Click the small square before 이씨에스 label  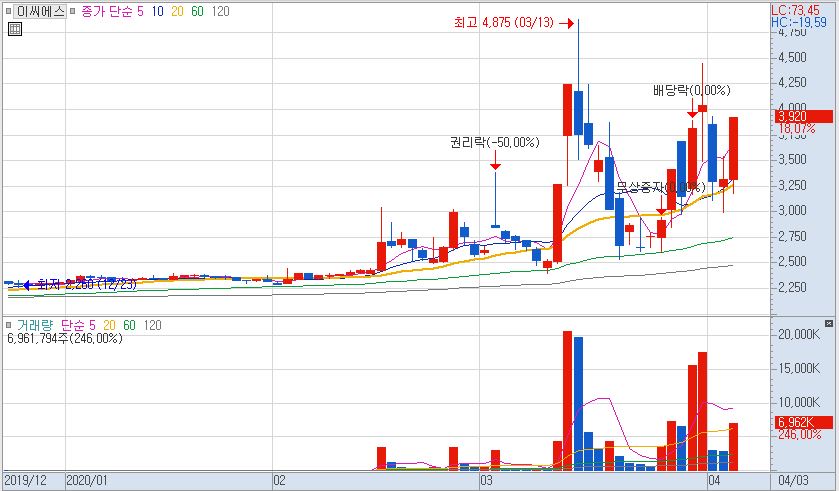[9, 12]
